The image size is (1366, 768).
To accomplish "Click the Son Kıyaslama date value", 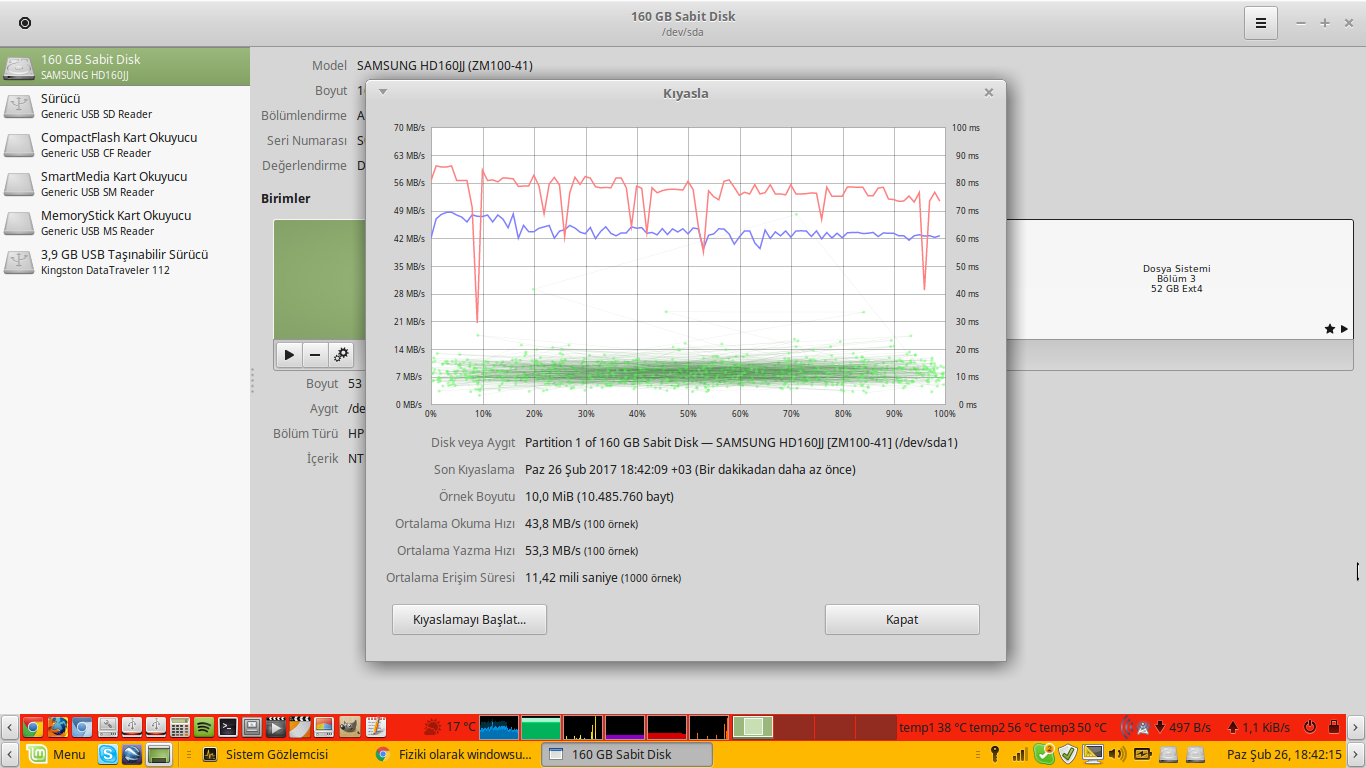I will point(690,470).
